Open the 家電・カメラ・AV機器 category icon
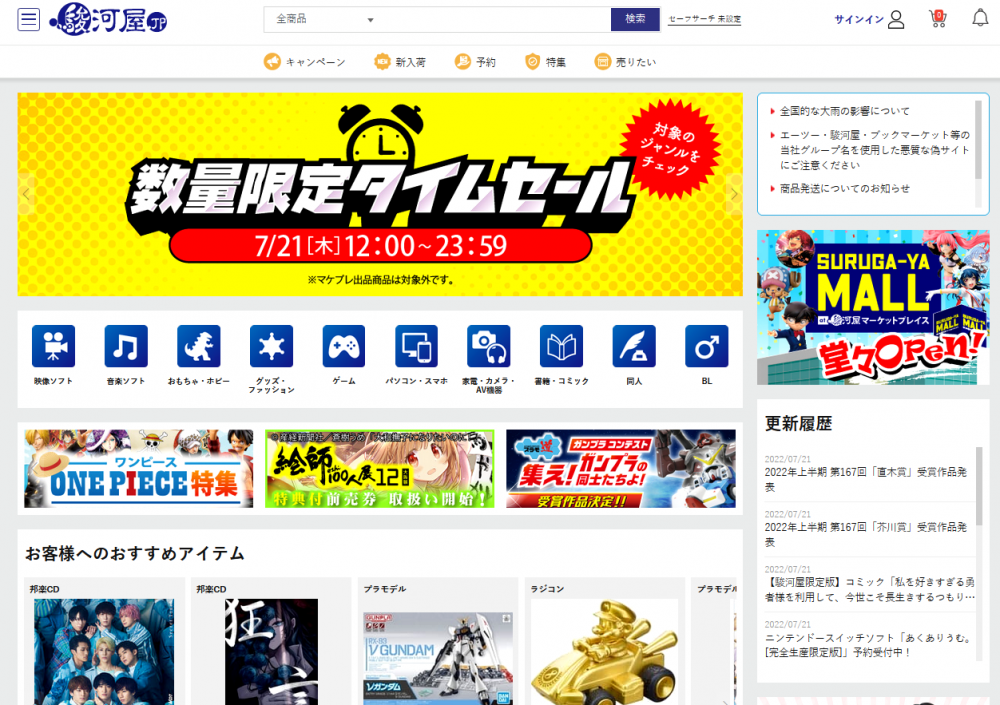The width and height of the screenshot is (1000, 705). pyautogui.click(x=489, y=346)
